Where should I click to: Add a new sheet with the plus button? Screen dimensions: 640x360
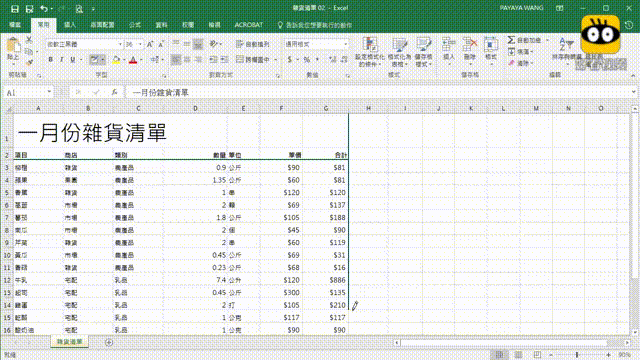109,342
